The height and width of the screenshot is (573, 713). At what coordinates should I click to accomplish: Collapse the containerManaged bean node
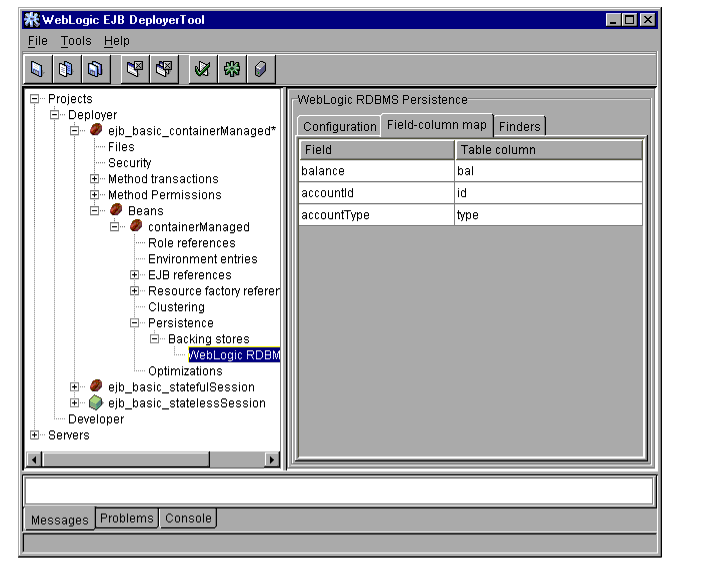tap(115, 226)
